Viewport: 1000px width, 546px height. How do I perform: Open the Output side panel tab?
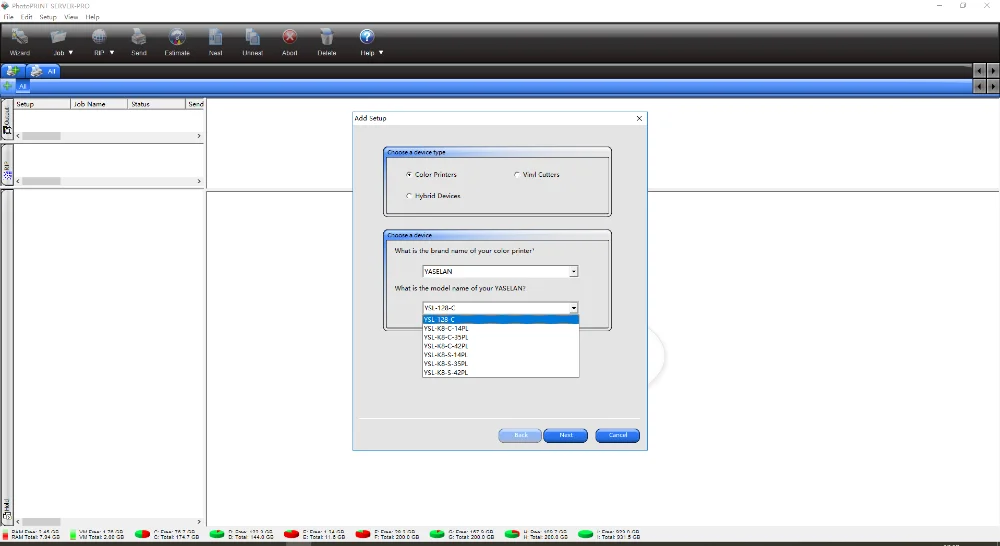tap(7, 120)
